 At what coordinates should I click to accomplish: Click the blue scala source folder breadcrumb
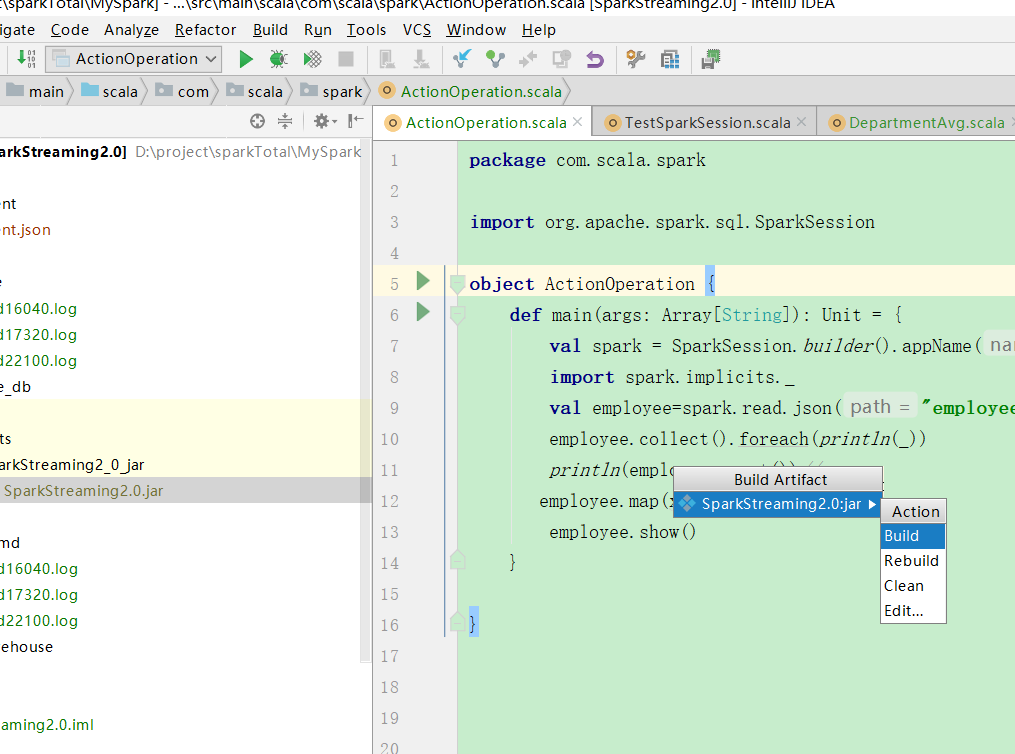109,91
